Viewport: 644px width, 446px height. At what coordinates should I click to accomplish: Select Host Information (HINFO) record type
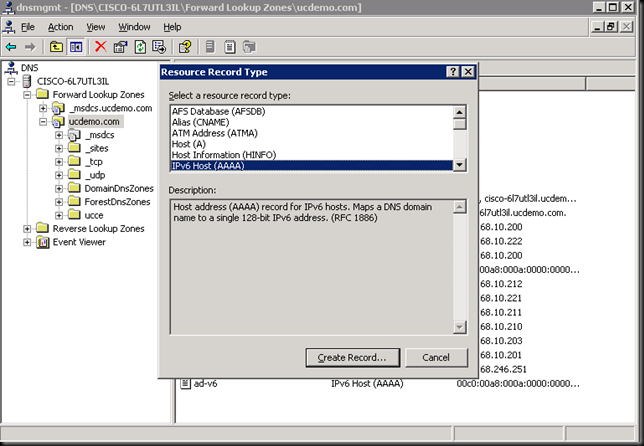point(312,155)
